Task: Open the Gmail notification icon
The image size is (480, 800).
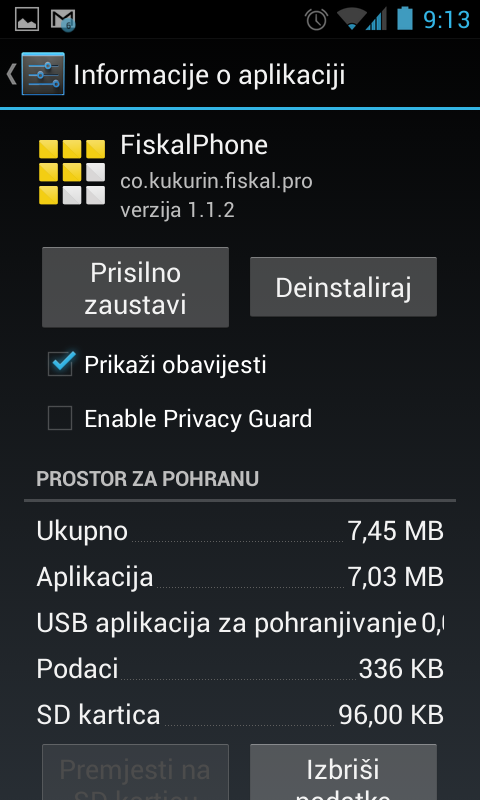Action: point(63,20)
